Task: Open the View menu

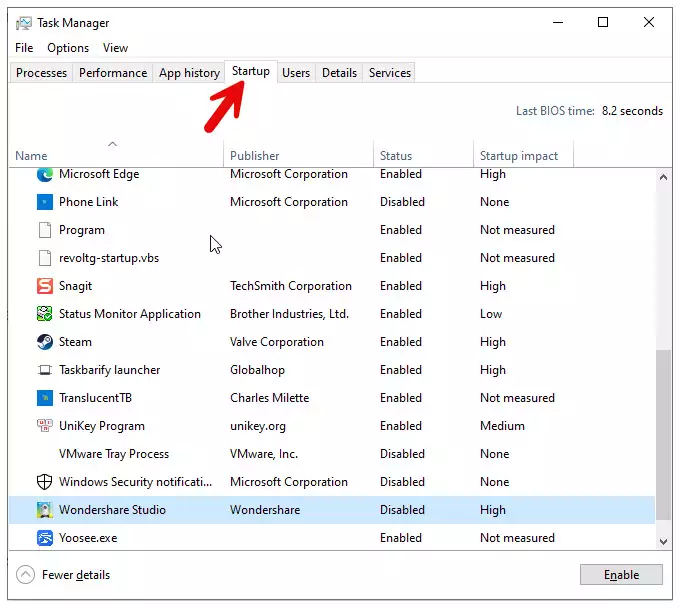Action: coord(115,48)
